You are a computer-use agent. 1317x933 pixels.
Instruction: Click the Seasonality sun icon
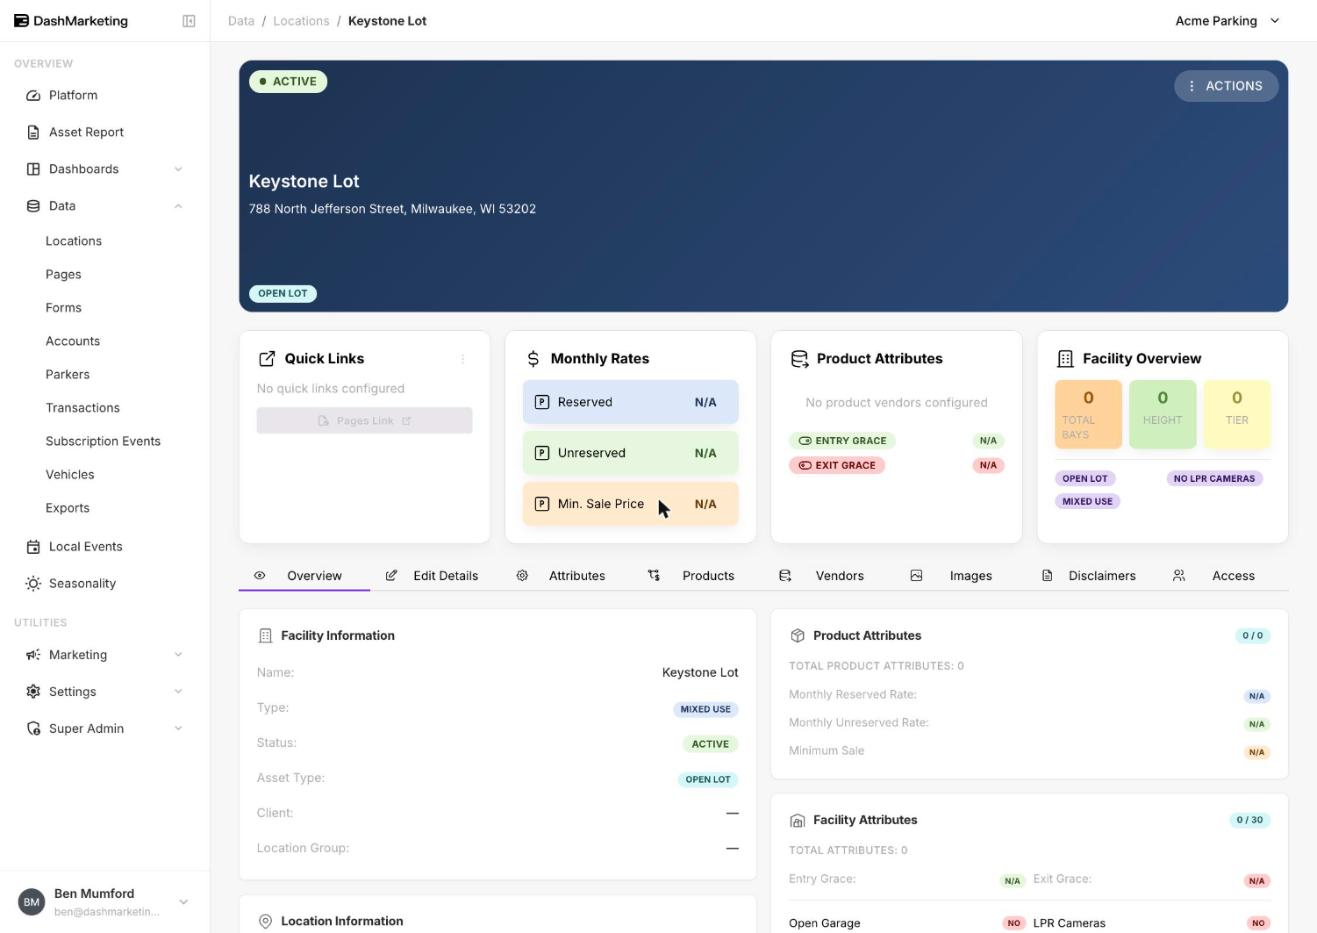tap(33, 584)
